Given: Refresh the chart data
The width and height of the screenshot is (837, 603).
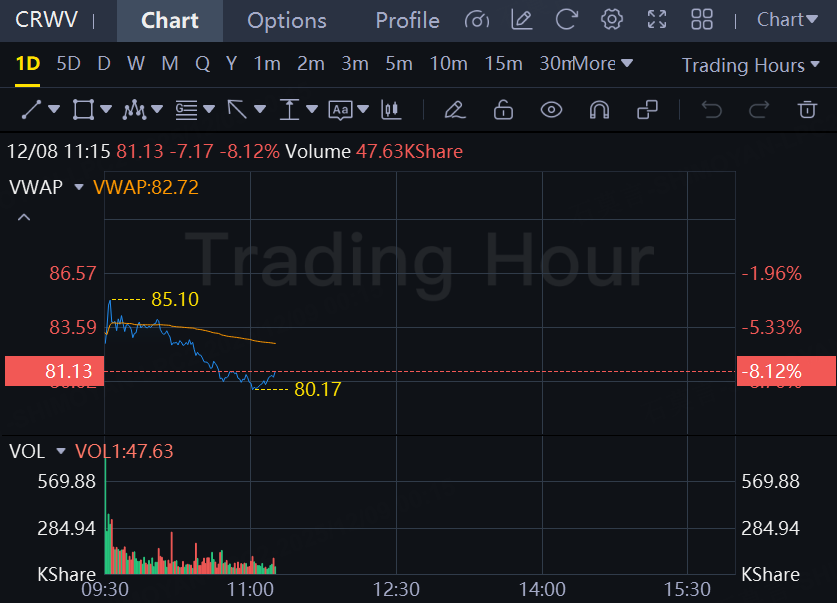Looking at the screenshot, I should pos(567,19).
